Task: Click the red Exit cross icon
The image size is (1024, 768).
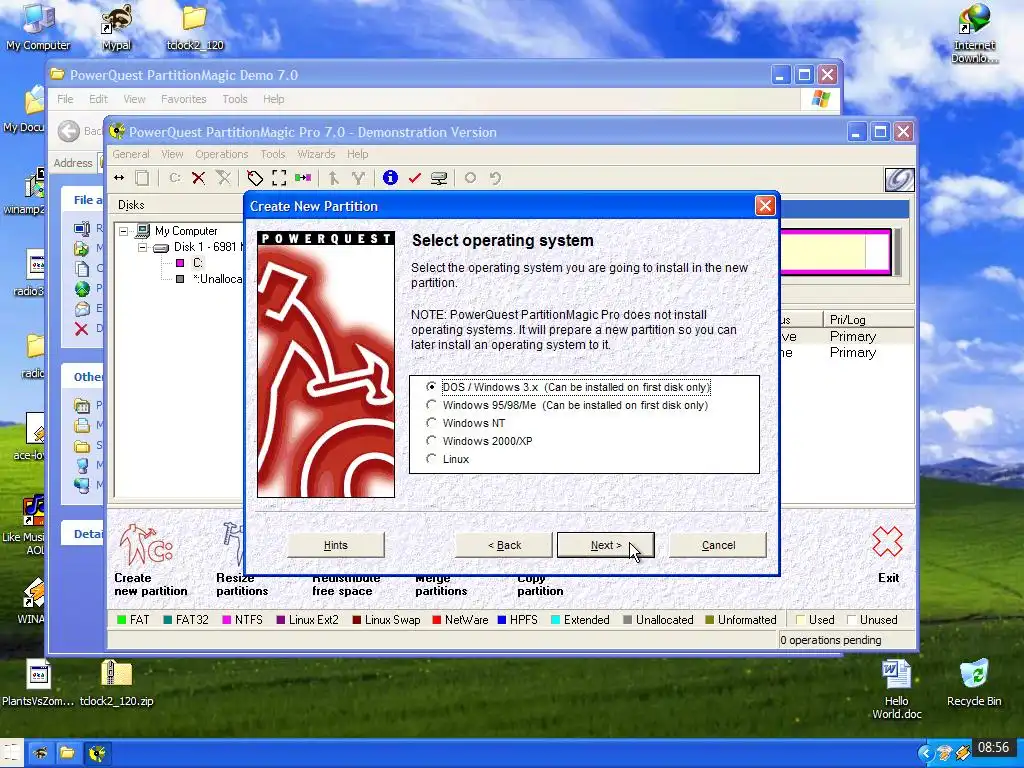Action: (887, 541)
